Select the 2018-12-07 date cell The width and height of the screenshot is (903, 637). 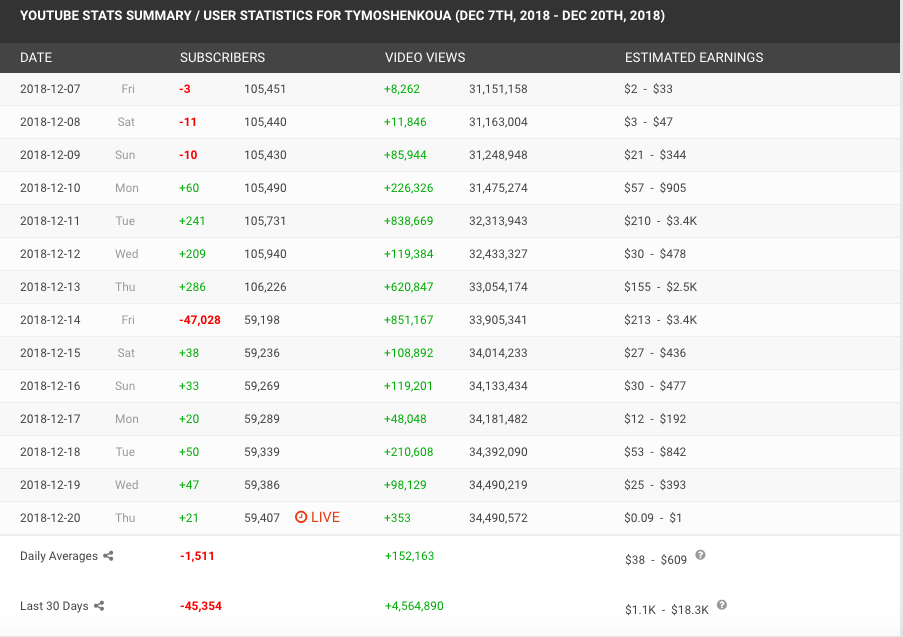click(x=50, y=89)
